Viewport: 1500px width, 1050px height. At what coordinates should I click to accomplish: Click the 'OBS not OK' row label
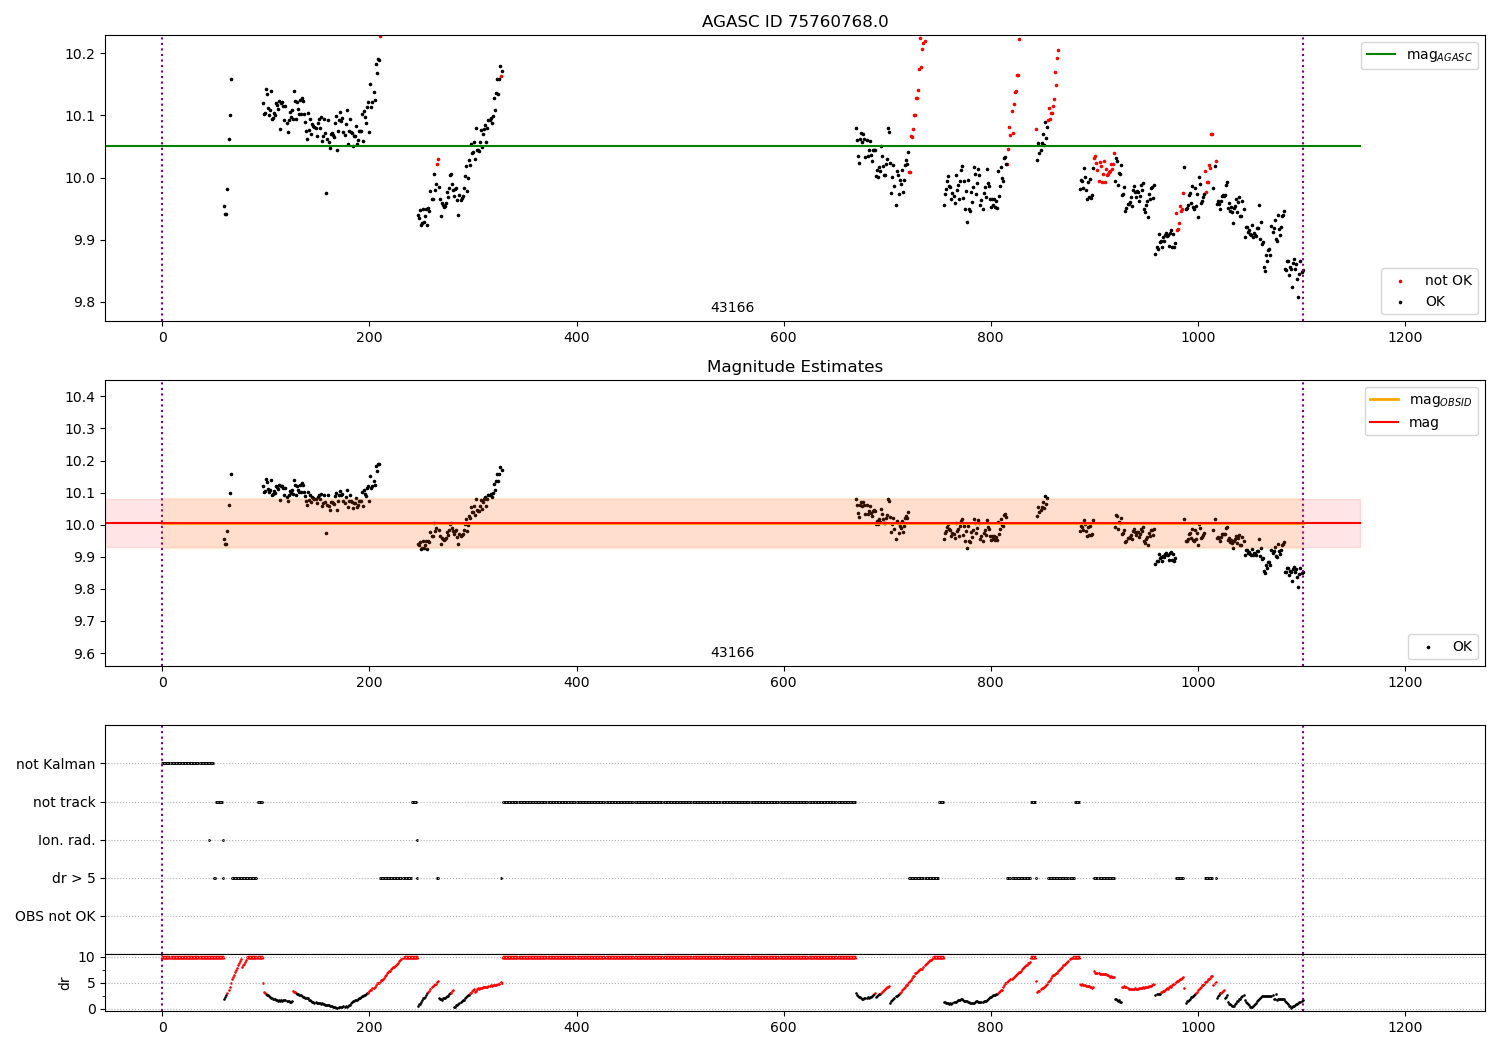pyautogui.click(x=55, y=917)
